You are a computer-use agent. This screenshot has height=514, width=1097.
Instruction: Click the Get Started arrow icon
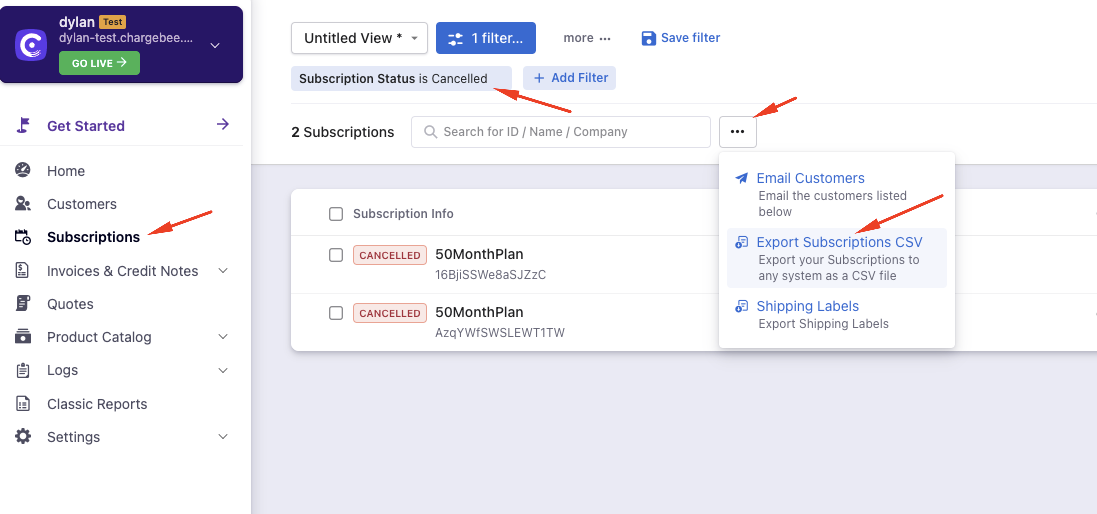coord(222,124)
